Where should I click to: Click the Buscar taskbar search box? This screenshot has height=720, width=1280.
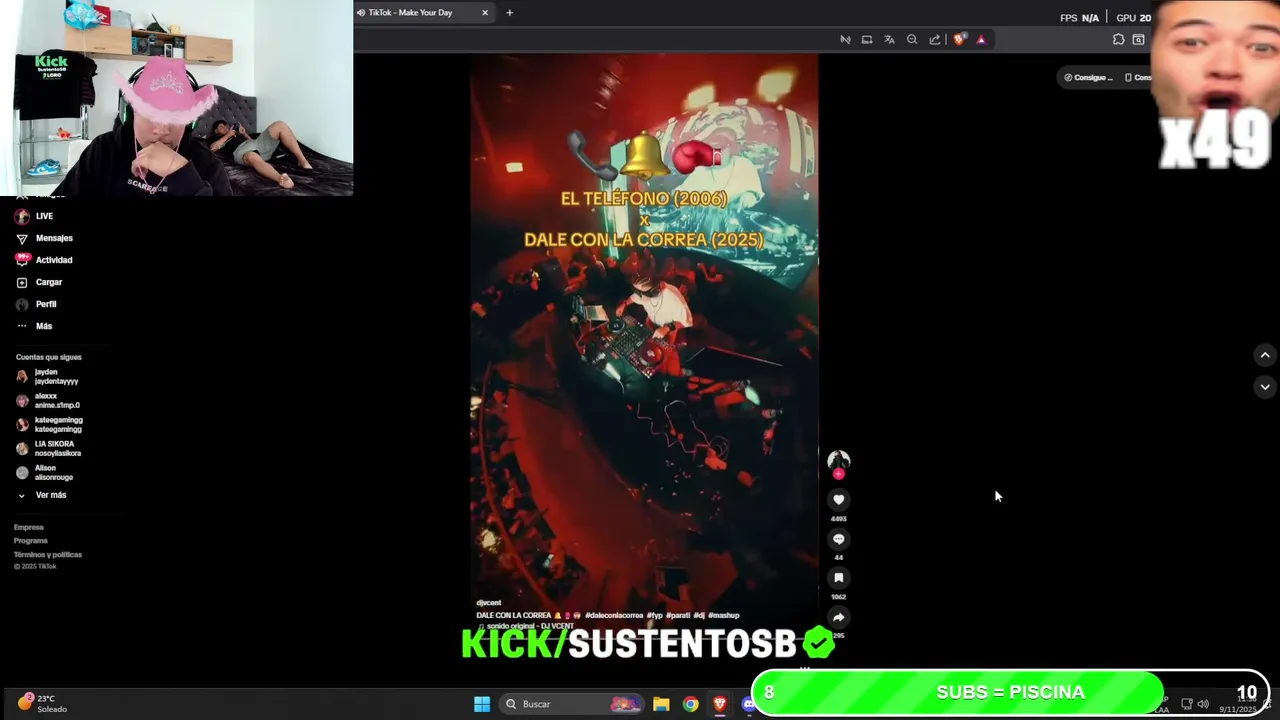click(570, 704)
